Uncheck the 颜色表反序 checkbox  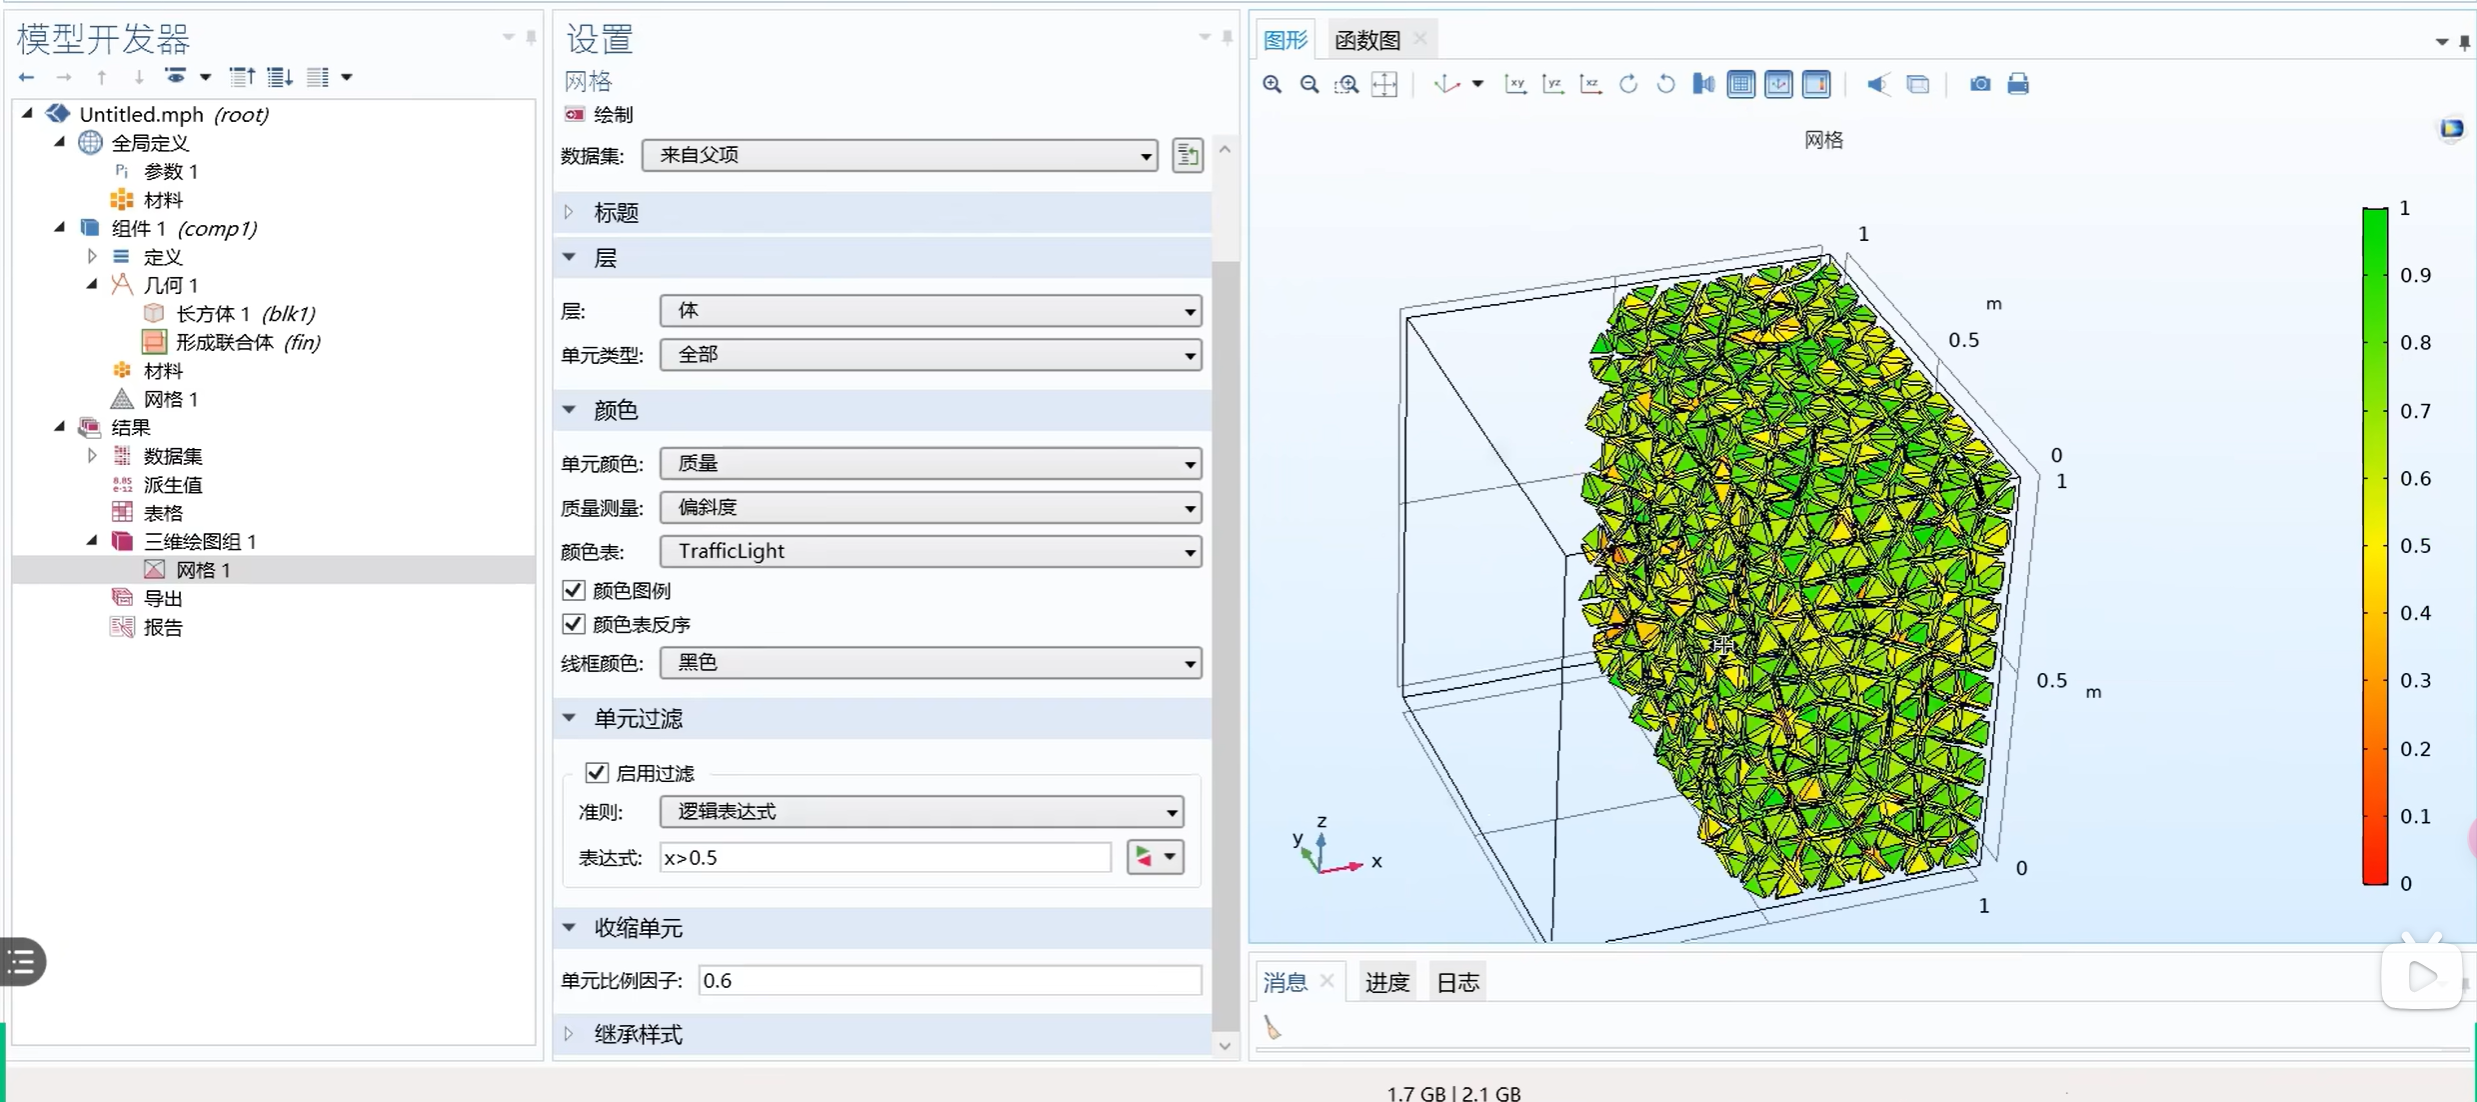coord(574,625)
